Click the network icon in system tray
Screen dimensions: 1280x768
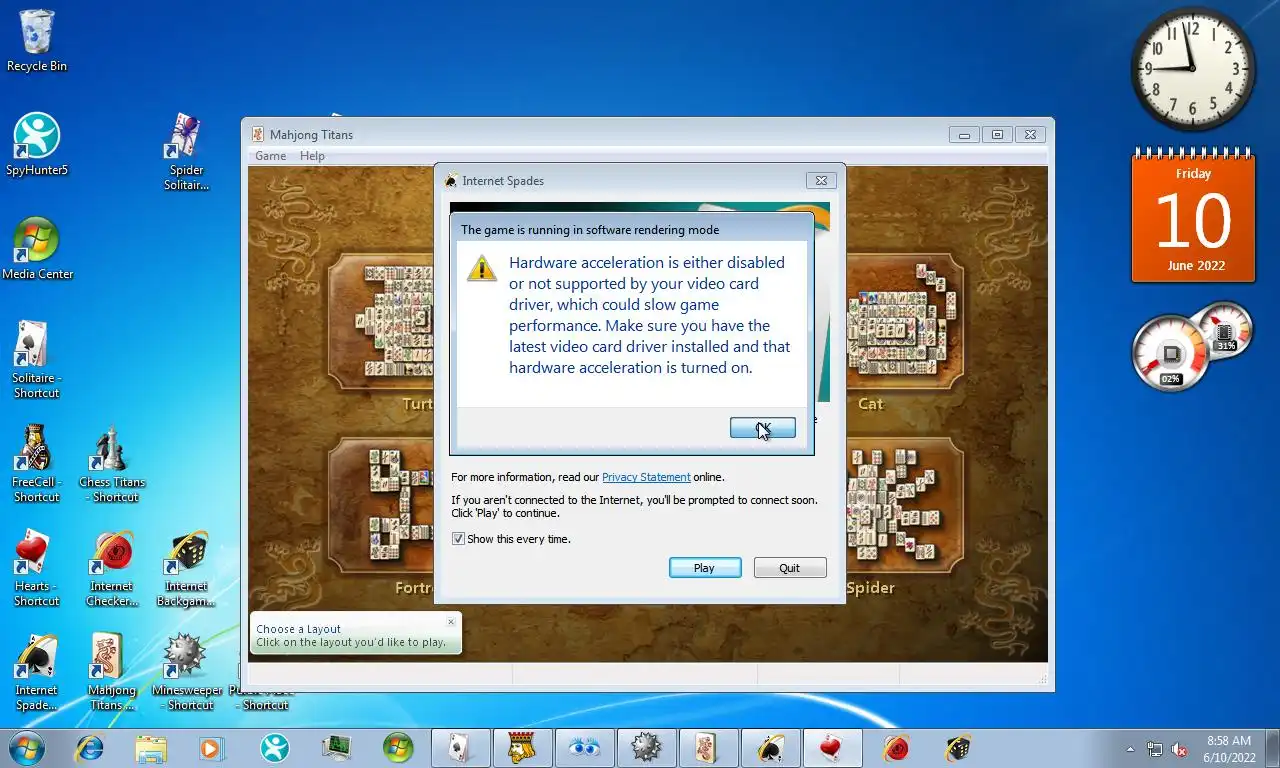tap(1155, 749)
